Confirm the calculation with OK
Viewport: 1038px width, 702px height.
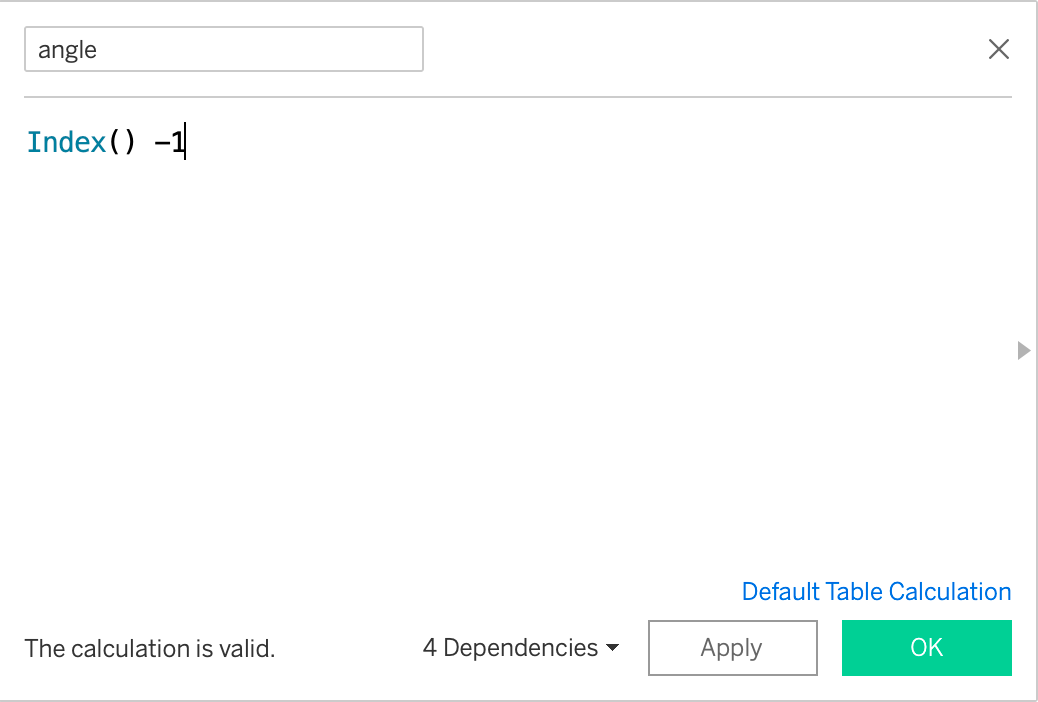(926, 648)
